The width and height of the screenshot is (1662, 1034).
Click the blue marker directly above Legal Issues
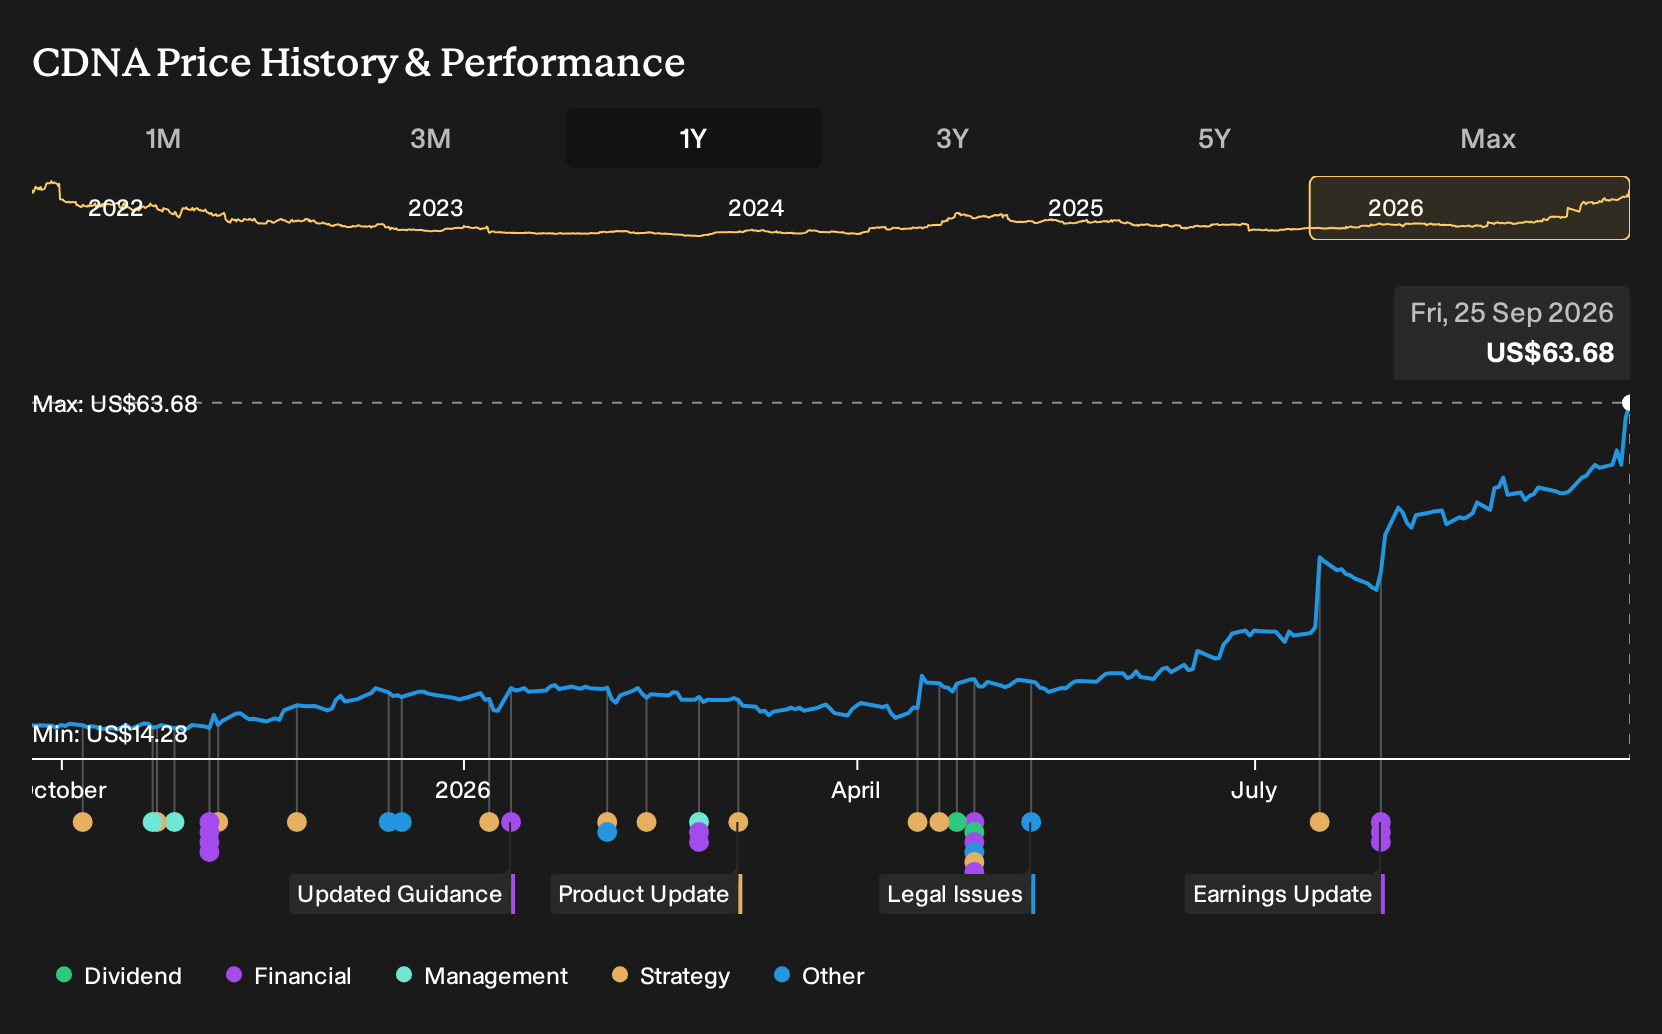pos(1031,822)
